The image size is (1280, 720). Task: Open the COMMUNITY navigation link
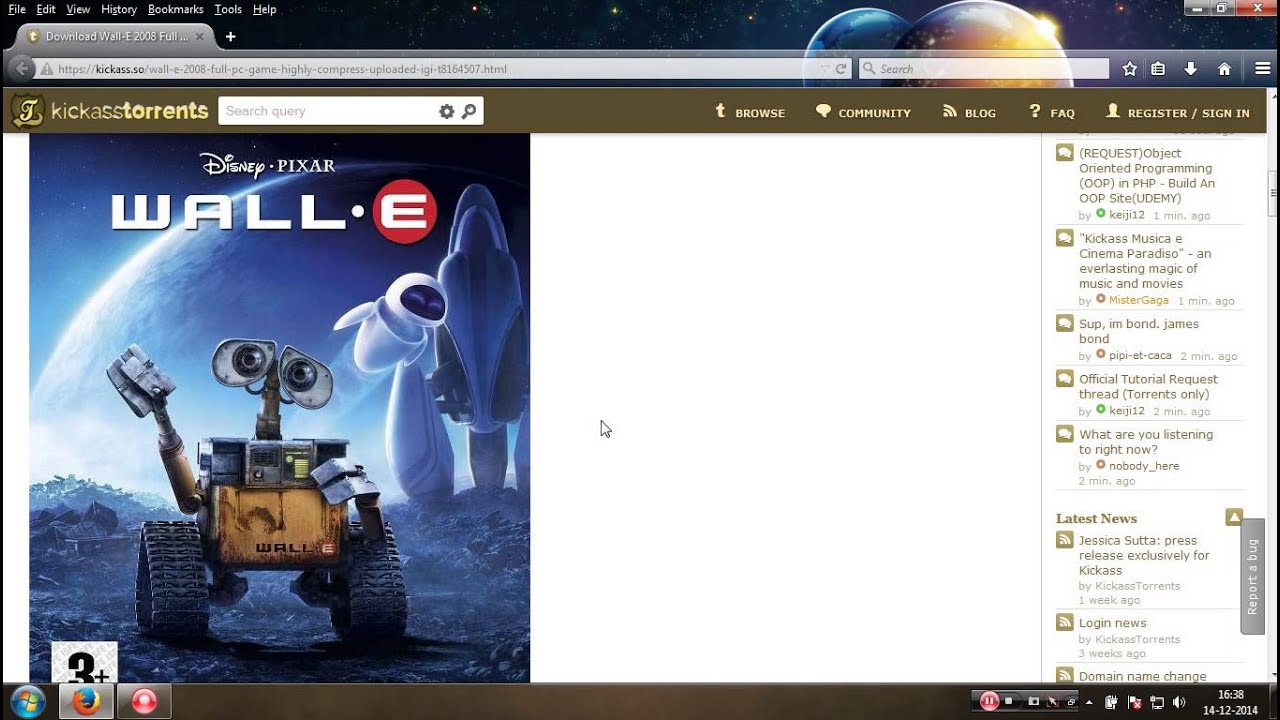863,112
